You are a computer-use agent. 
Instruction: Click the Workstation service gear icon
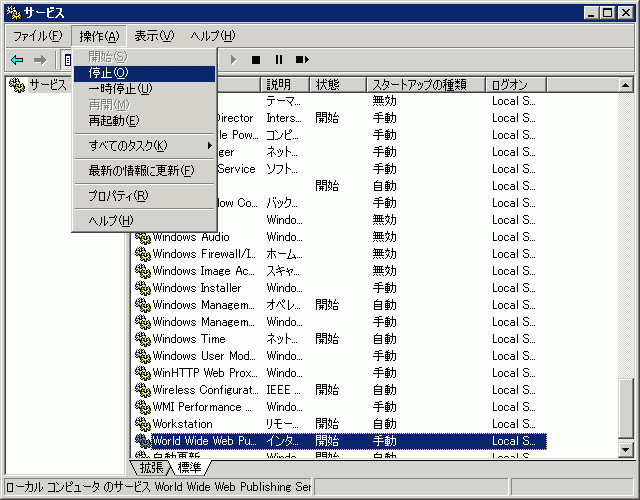tap(143, 424)
